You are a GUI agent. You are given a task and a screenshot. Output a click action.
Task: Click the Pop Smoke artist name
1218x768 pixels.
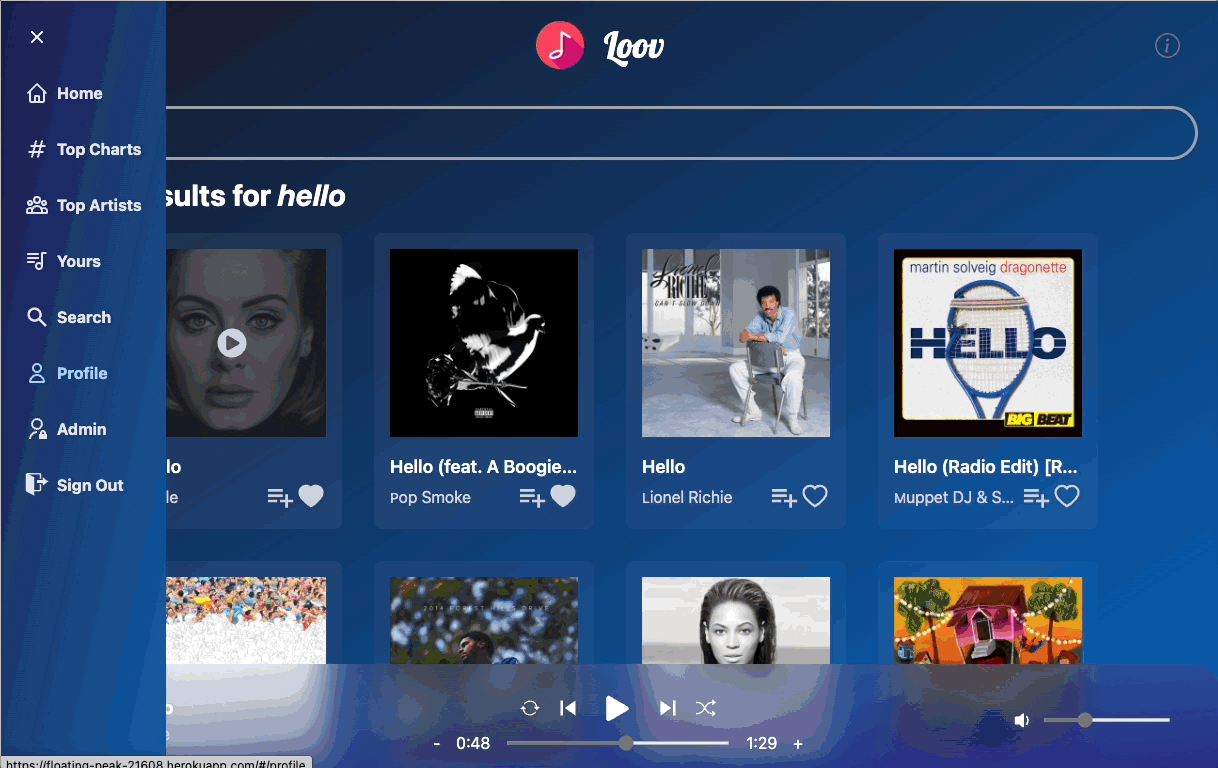(x=430, y=497)
